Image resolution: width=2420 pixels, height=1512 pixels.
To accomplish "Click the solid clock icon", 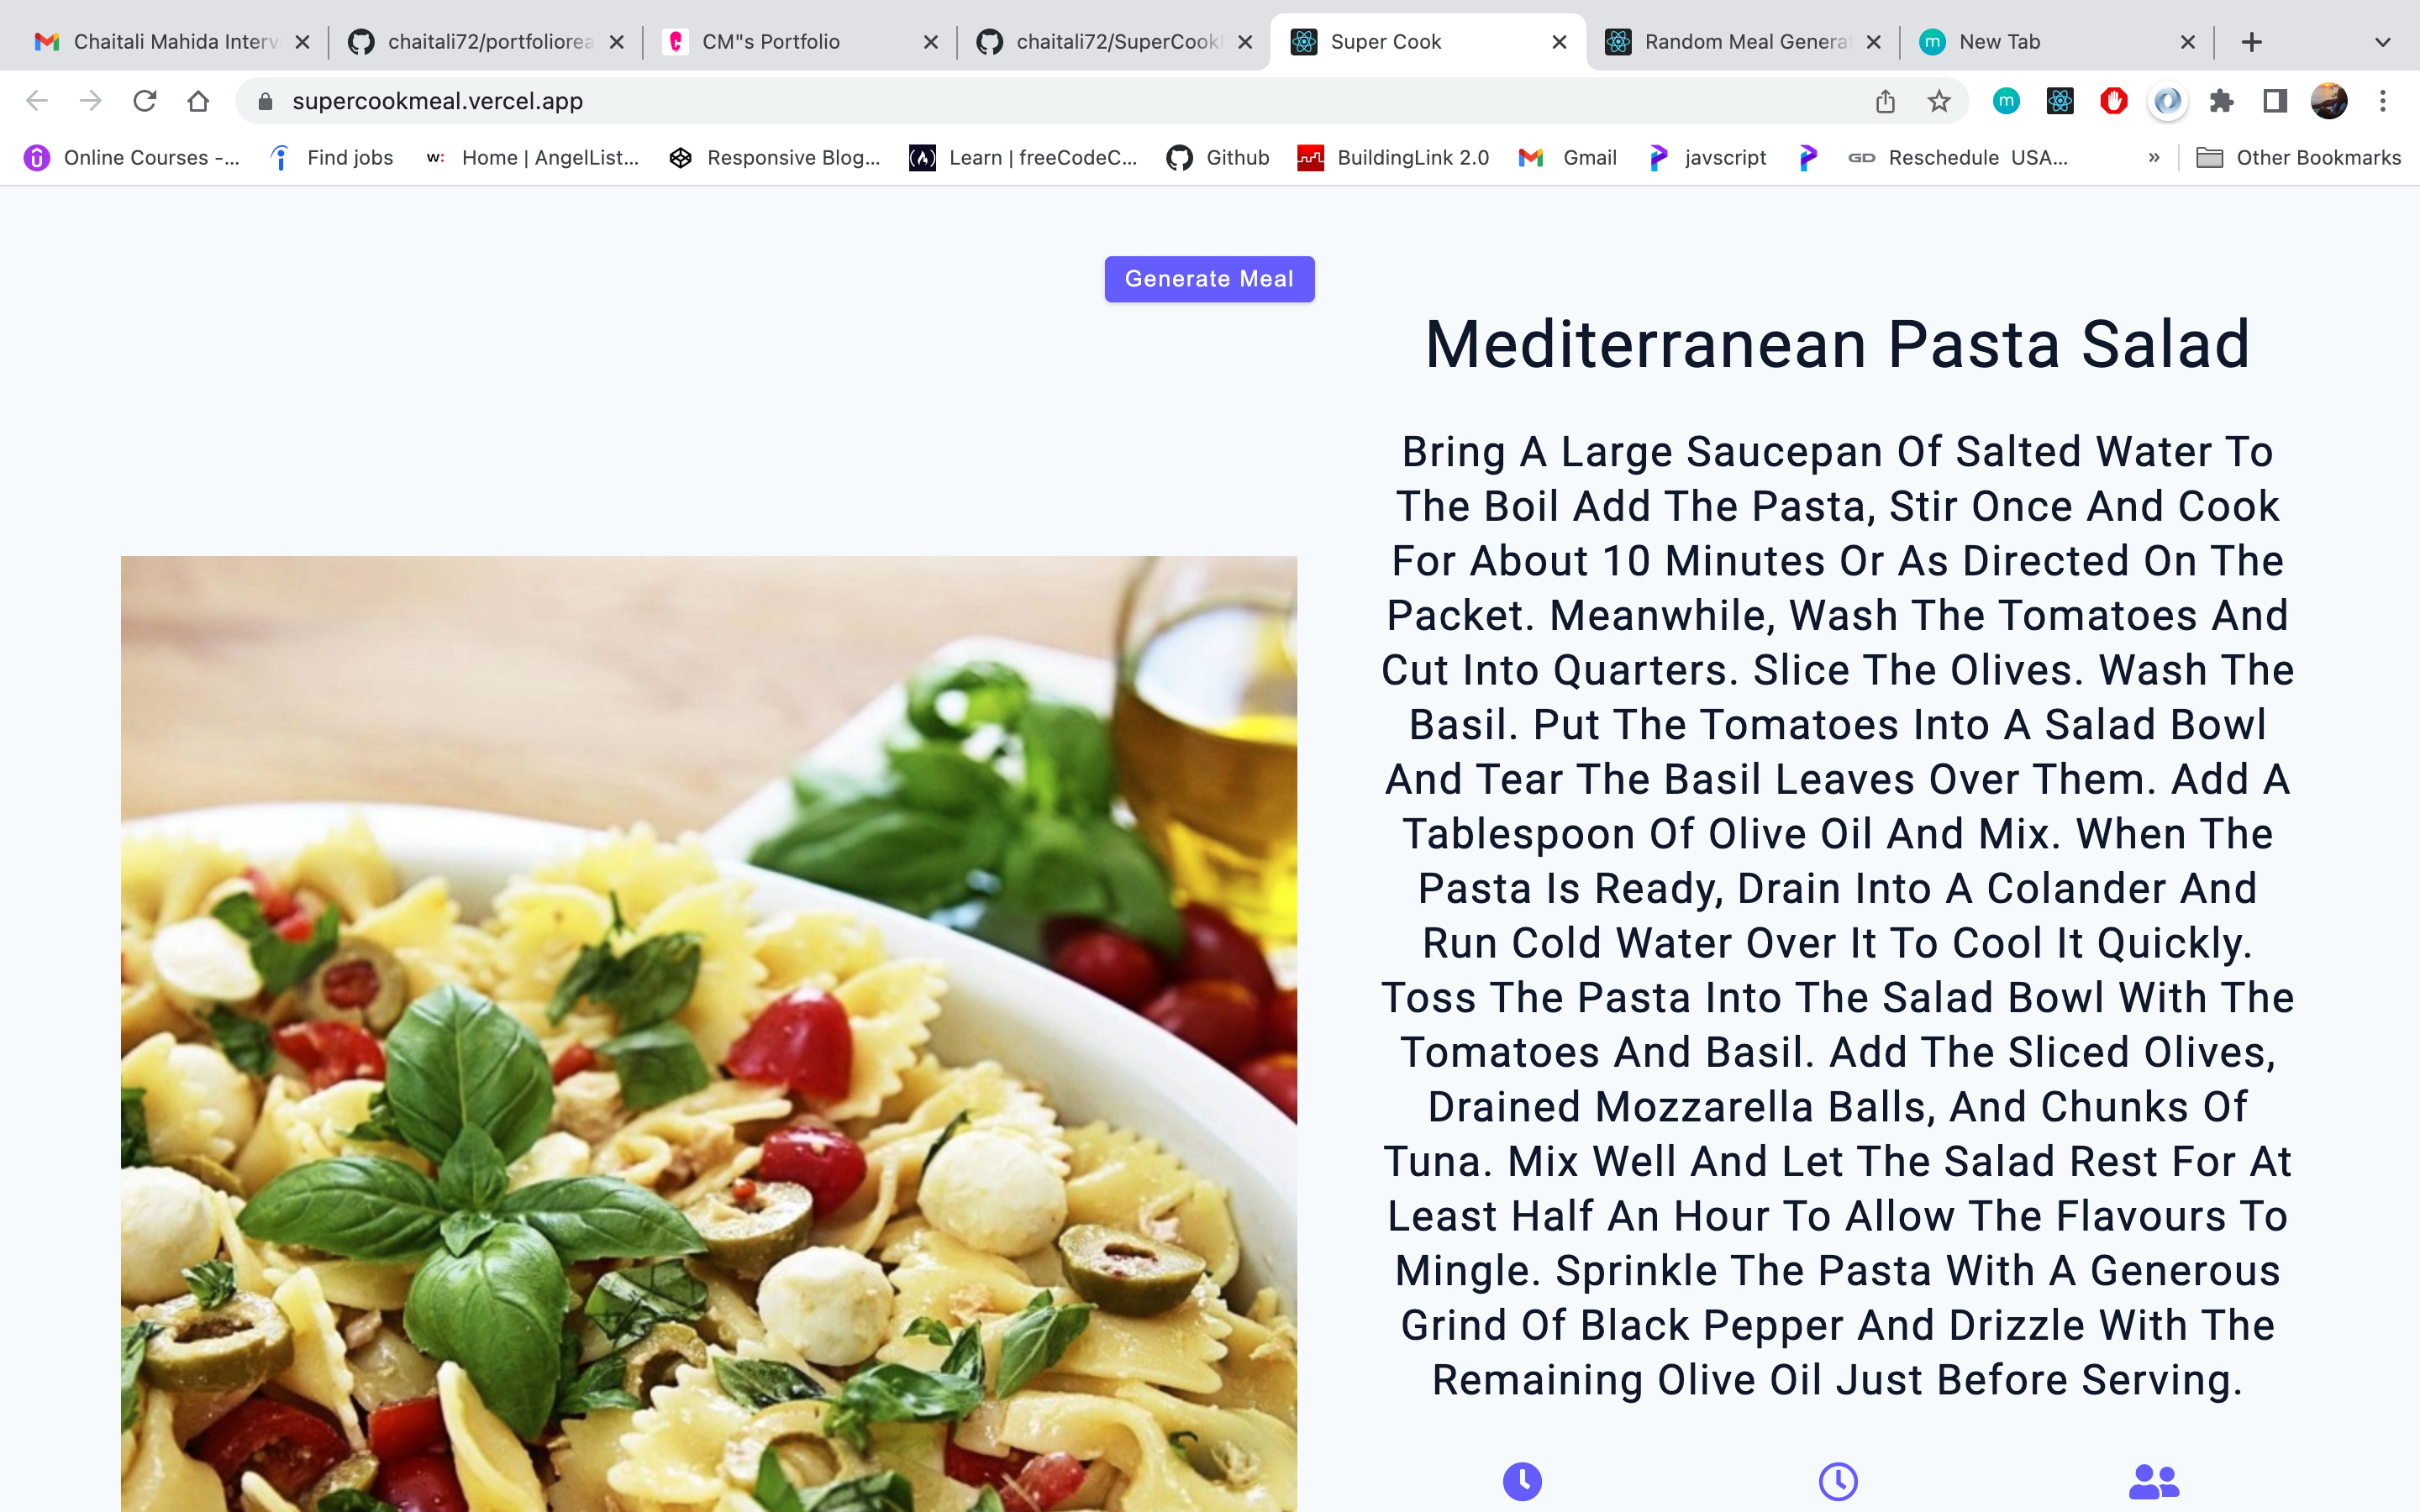I will tap(1522, 1482).
